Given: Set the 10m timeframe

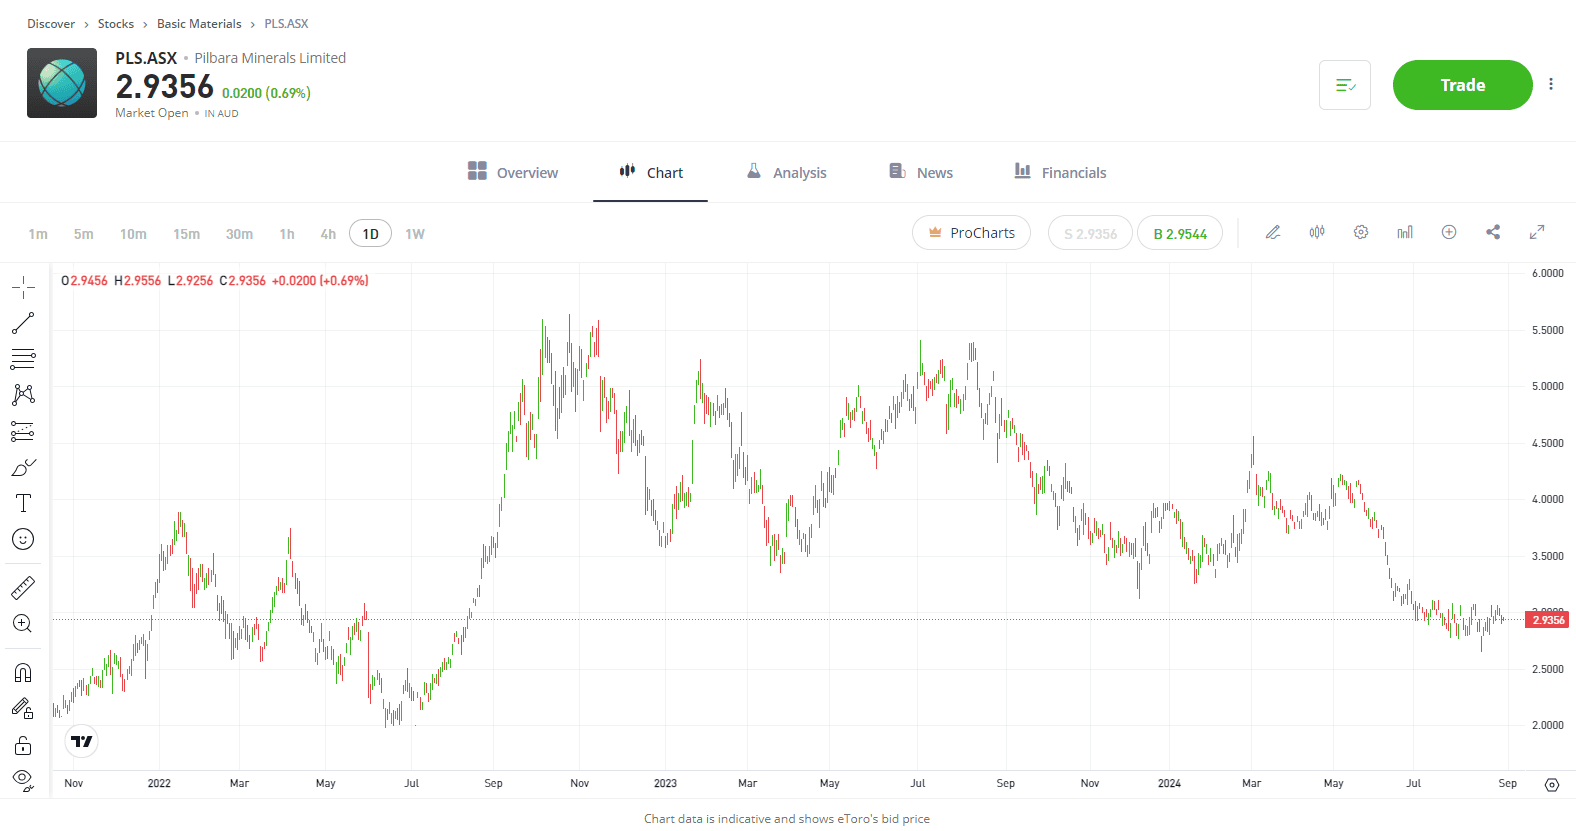Looking at the screenshot, I should (x=133, y=234).
